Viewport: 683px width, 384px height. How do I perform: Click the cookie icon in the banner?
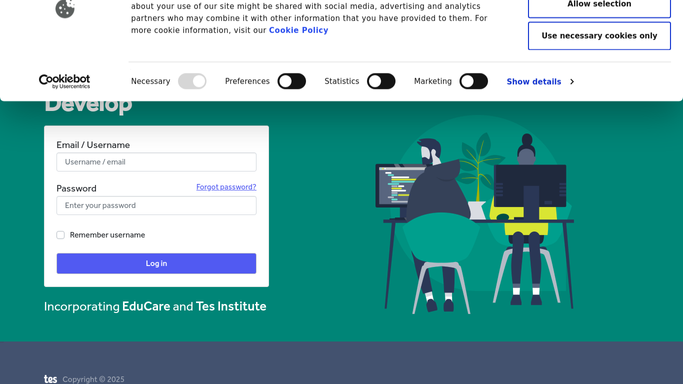pyautogui.click(x=65, y=9)
